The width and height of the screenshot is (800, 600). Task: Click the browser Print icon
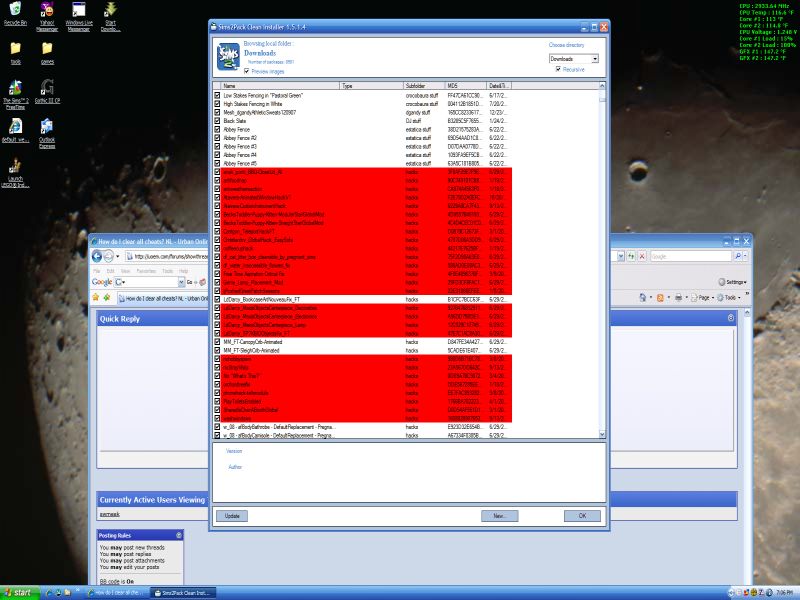(678, 297)
